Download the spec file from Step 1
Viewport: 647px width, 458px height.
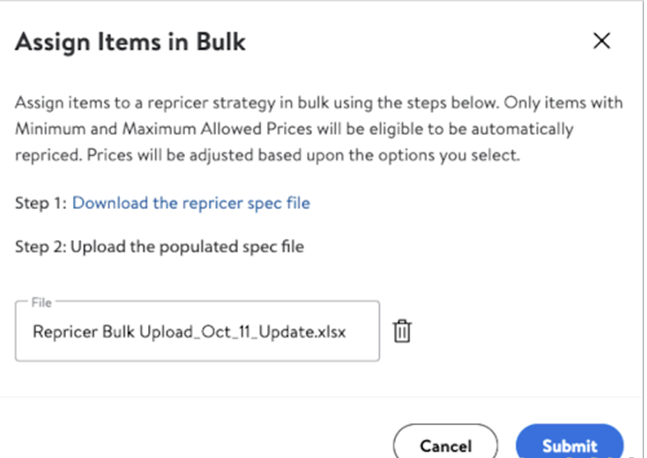click(x=191, y=203)
